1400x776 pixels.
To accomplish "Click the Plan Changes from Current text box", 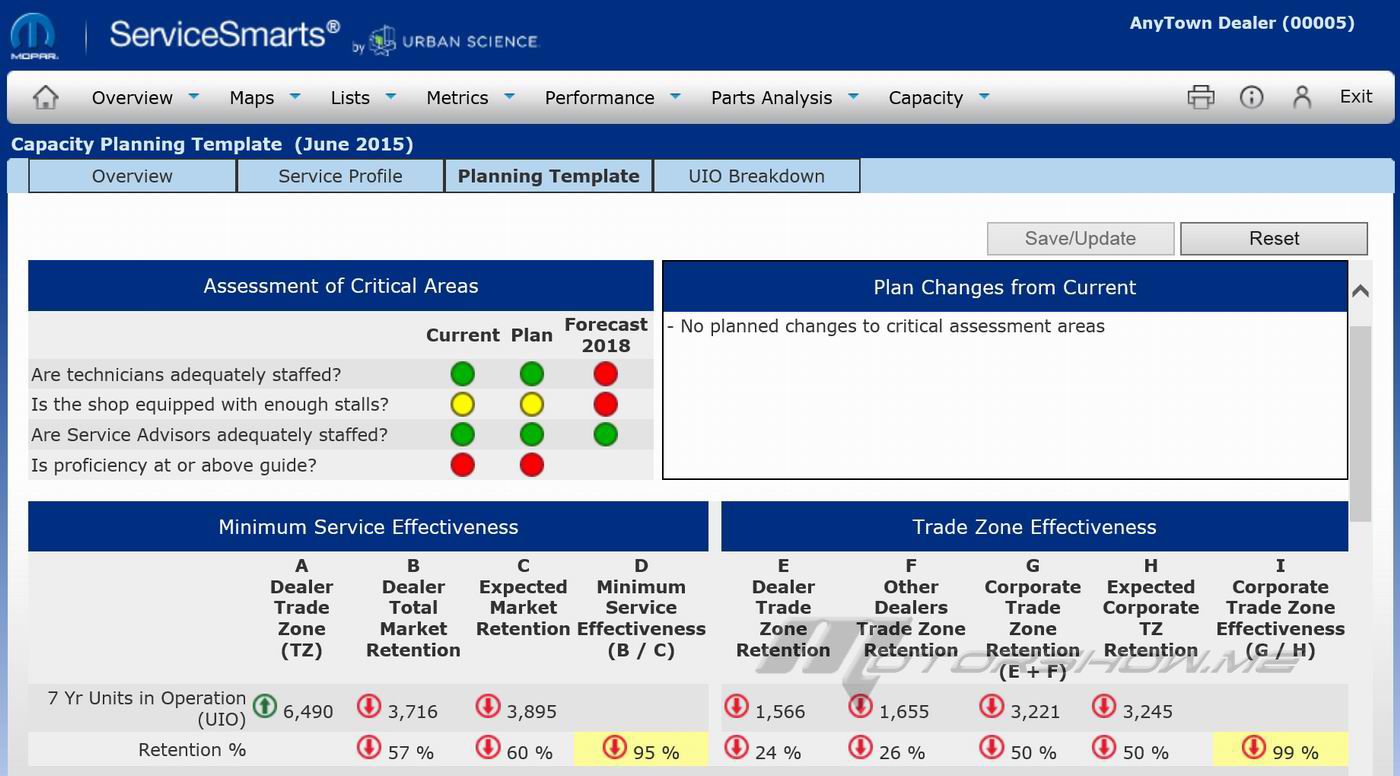I will pyautogui.click(x=1005, y=395).
